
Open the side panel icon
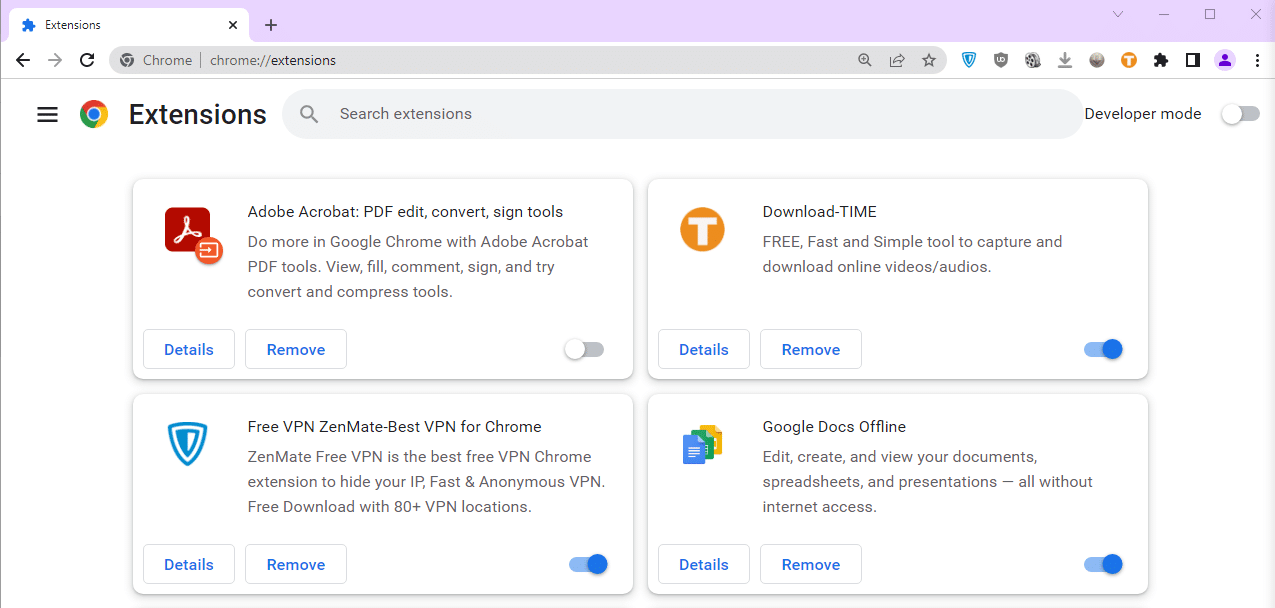(x=1193, y=60)
